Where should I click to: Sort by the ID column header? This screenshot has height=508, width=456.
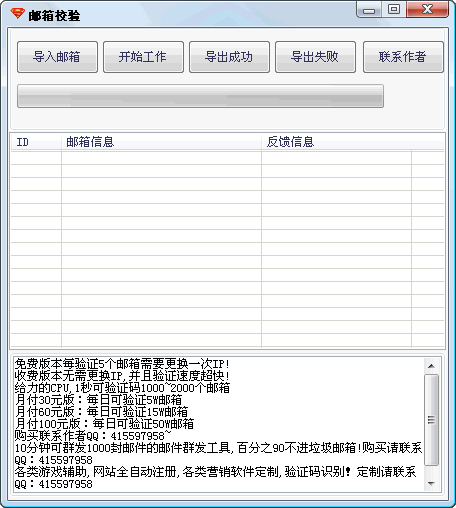[x=36, y=142]
